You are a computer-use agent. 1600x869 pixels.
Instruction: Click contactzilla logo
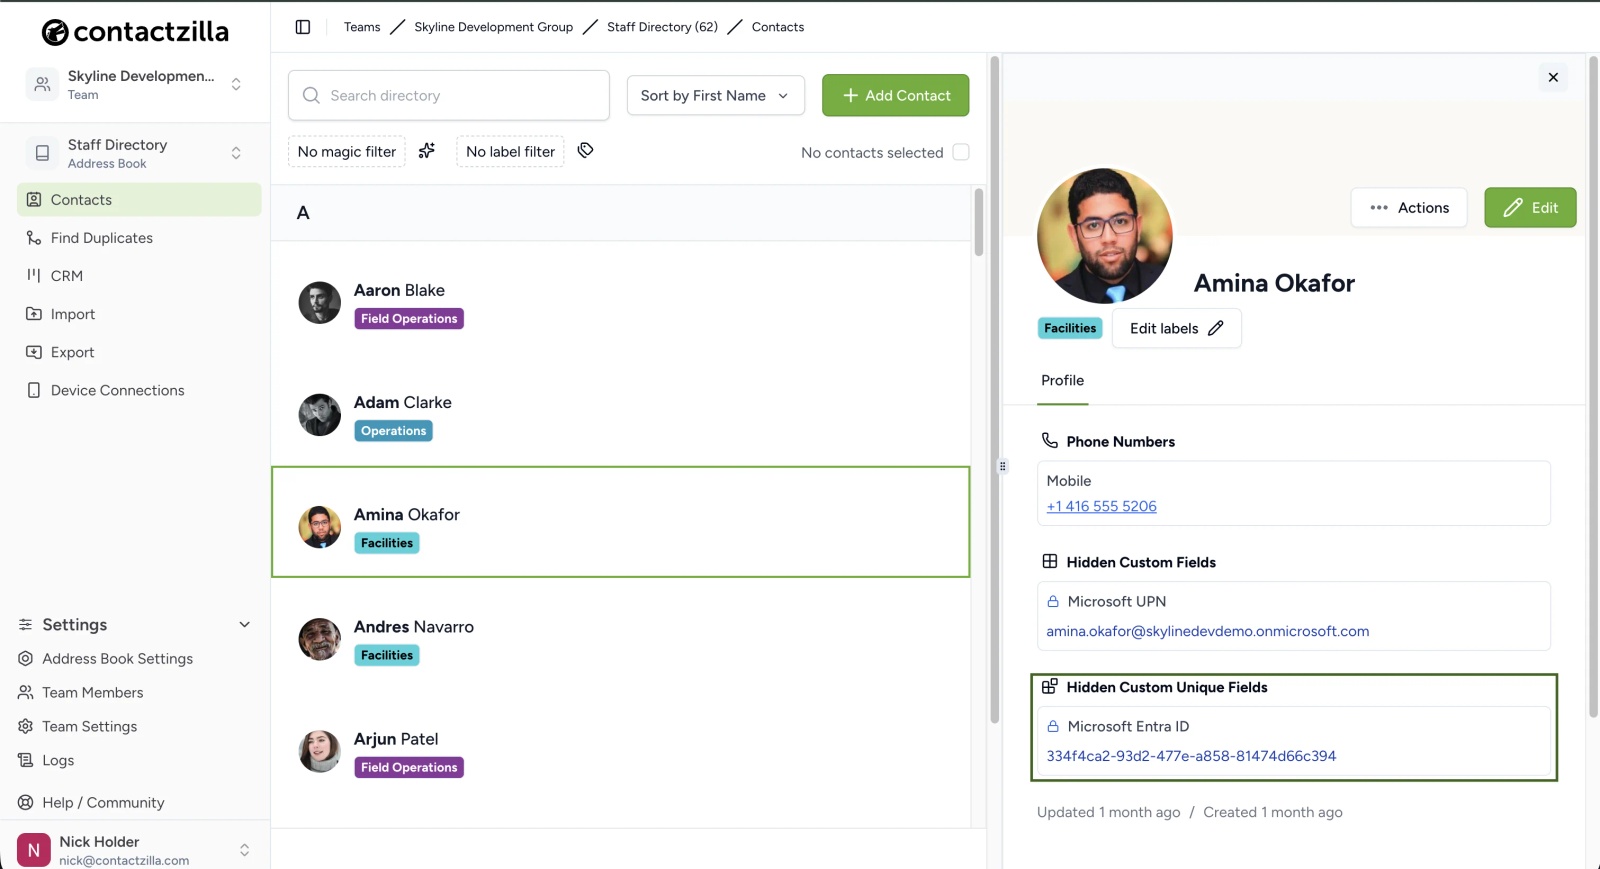tap(135, 32)
